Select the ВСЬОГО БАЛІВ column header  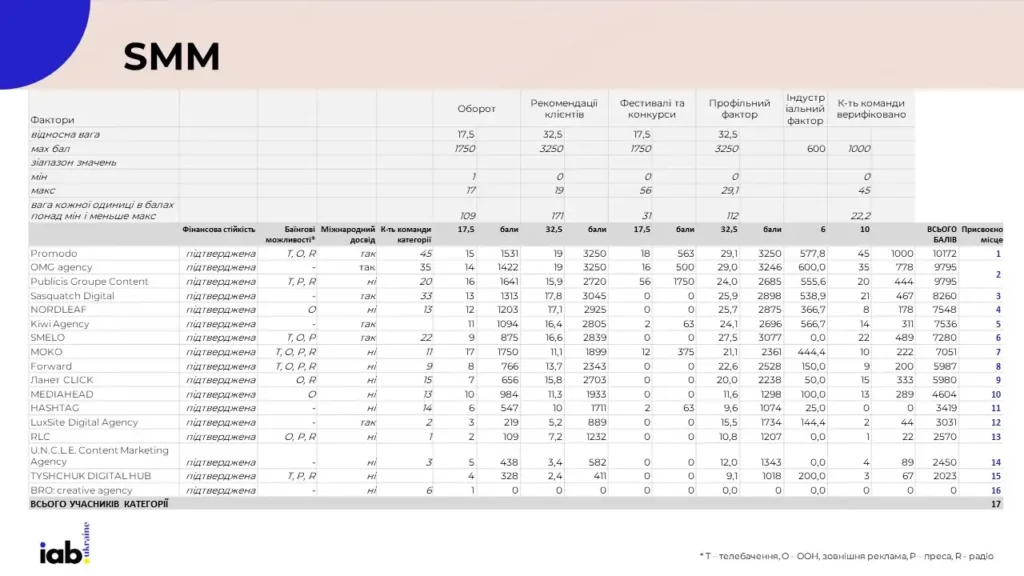click(943, 231)
